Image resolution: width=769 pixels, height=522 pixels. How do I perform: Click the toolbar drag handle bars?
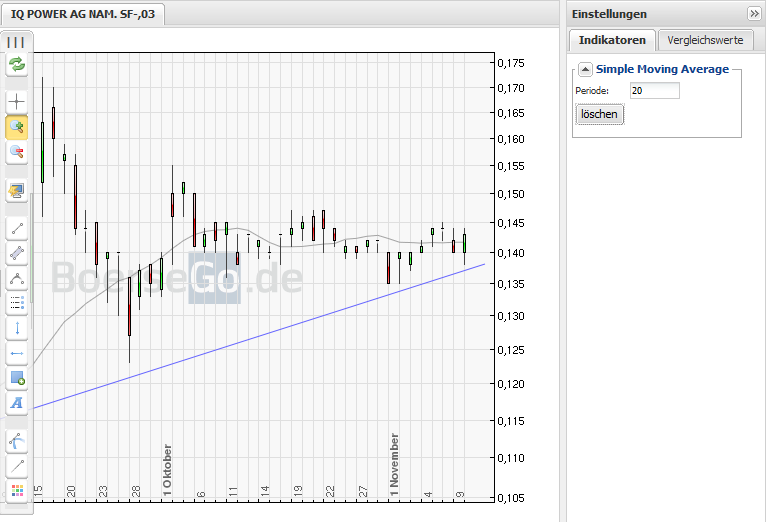pos(16,42)
